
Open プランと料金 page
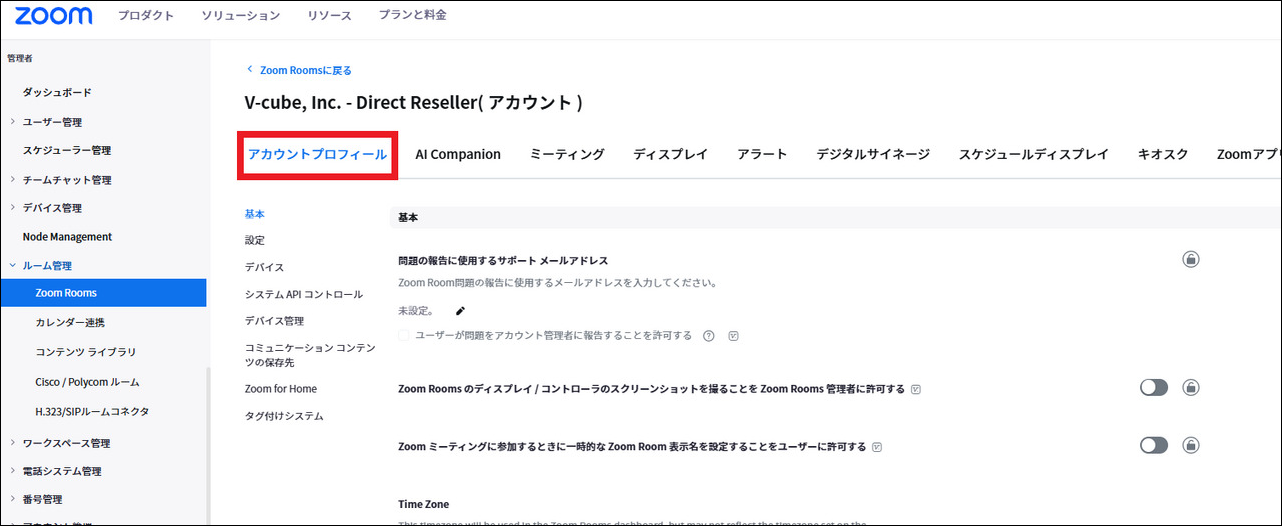412,15
